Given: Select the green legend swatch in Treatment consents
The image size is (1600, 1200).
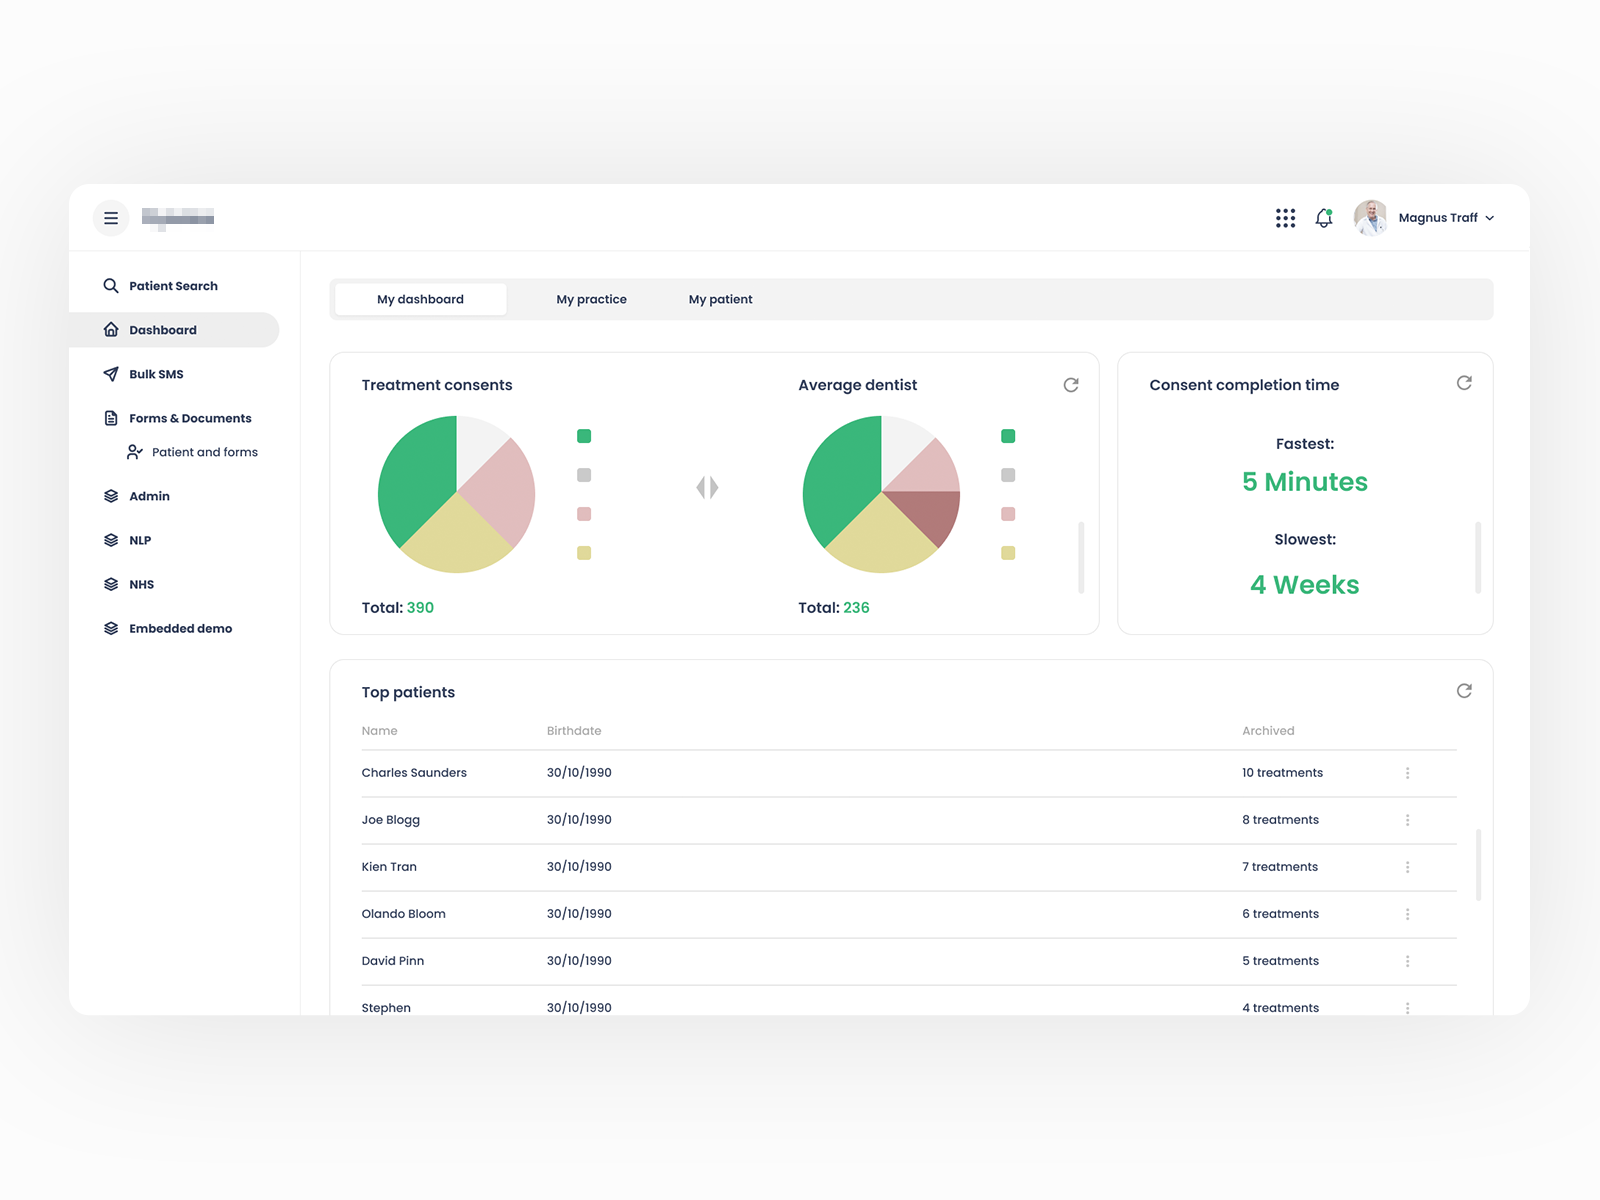Looking at the screenshot, I should tap(583, 436).
